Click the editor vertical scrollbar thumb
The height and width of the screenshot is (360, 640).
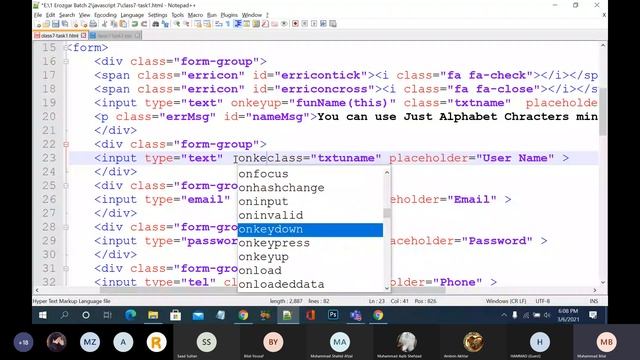pyautogui.click(x=603, y=112)
